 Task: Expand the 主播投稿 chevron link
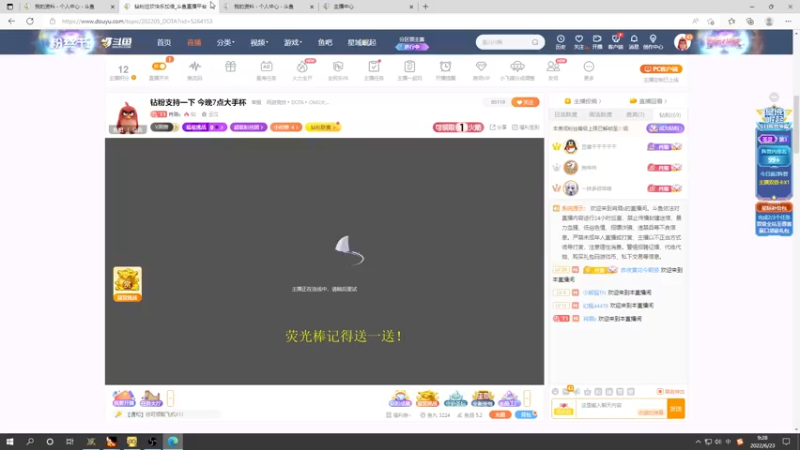583,101
